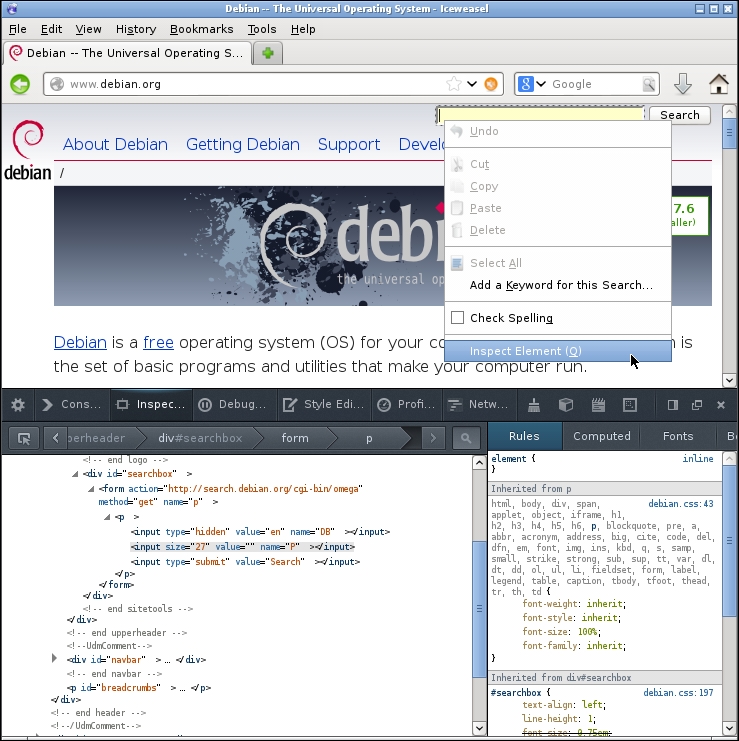Open the History menu
The image size is (739, 741).
pos(136,29)
